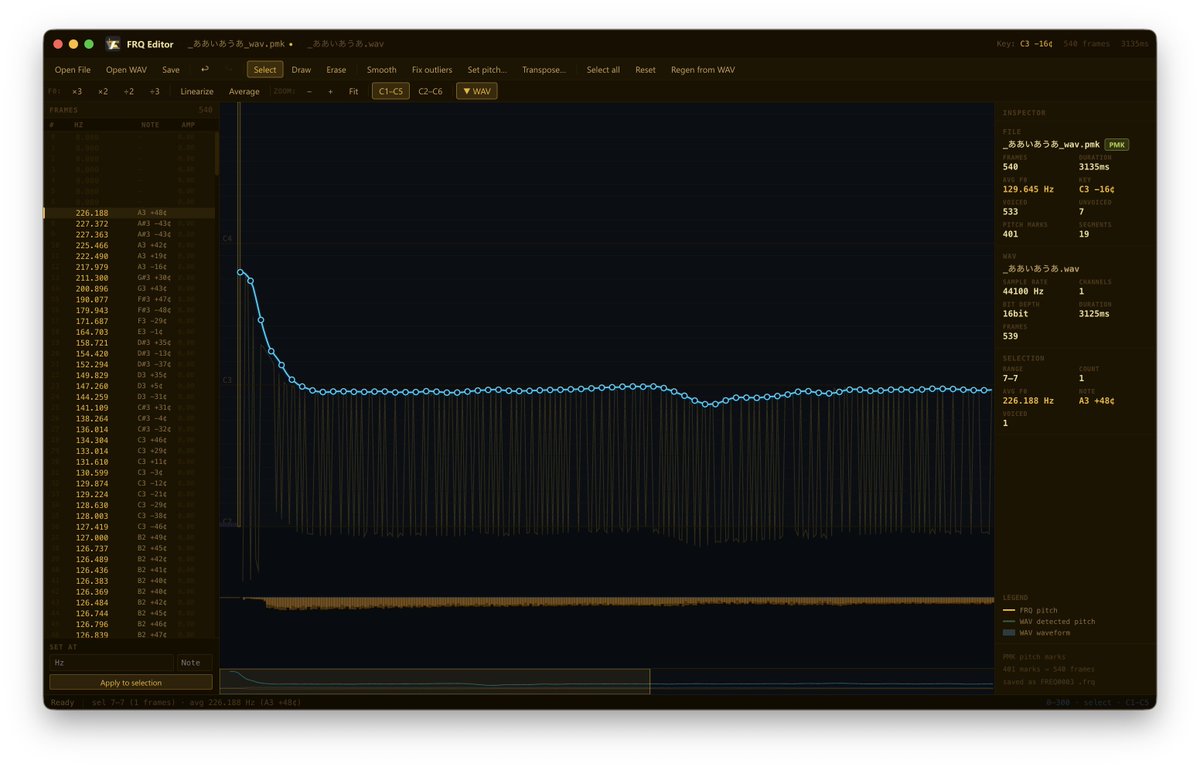Click Regen from WAV

pyautogui.click(x=703, y=70)
